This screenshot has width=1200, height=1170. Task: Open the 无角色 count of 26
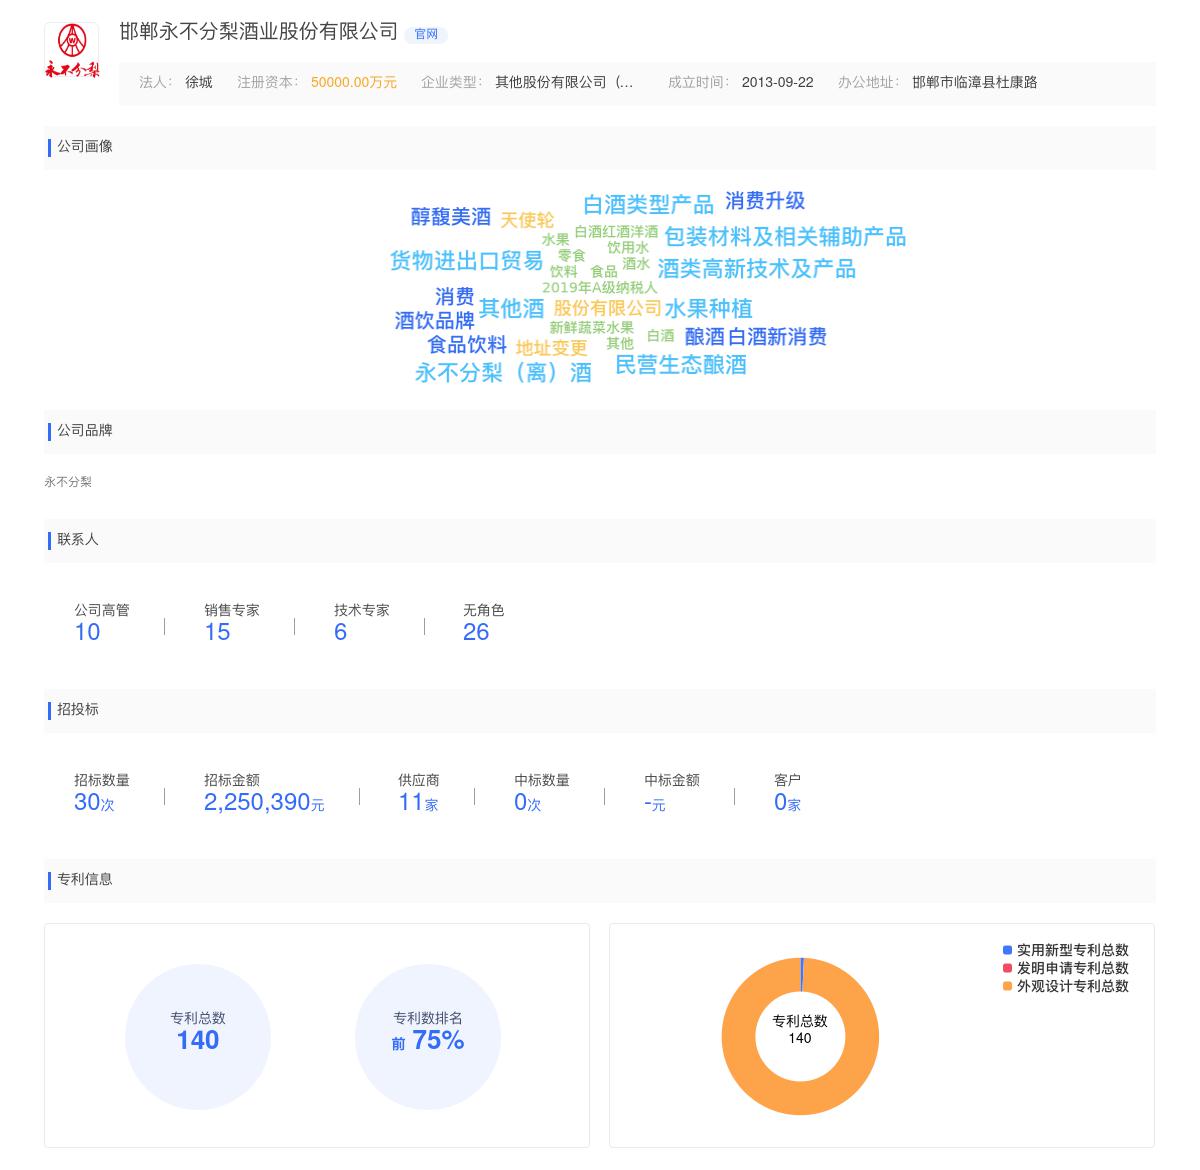coord(476,632)
